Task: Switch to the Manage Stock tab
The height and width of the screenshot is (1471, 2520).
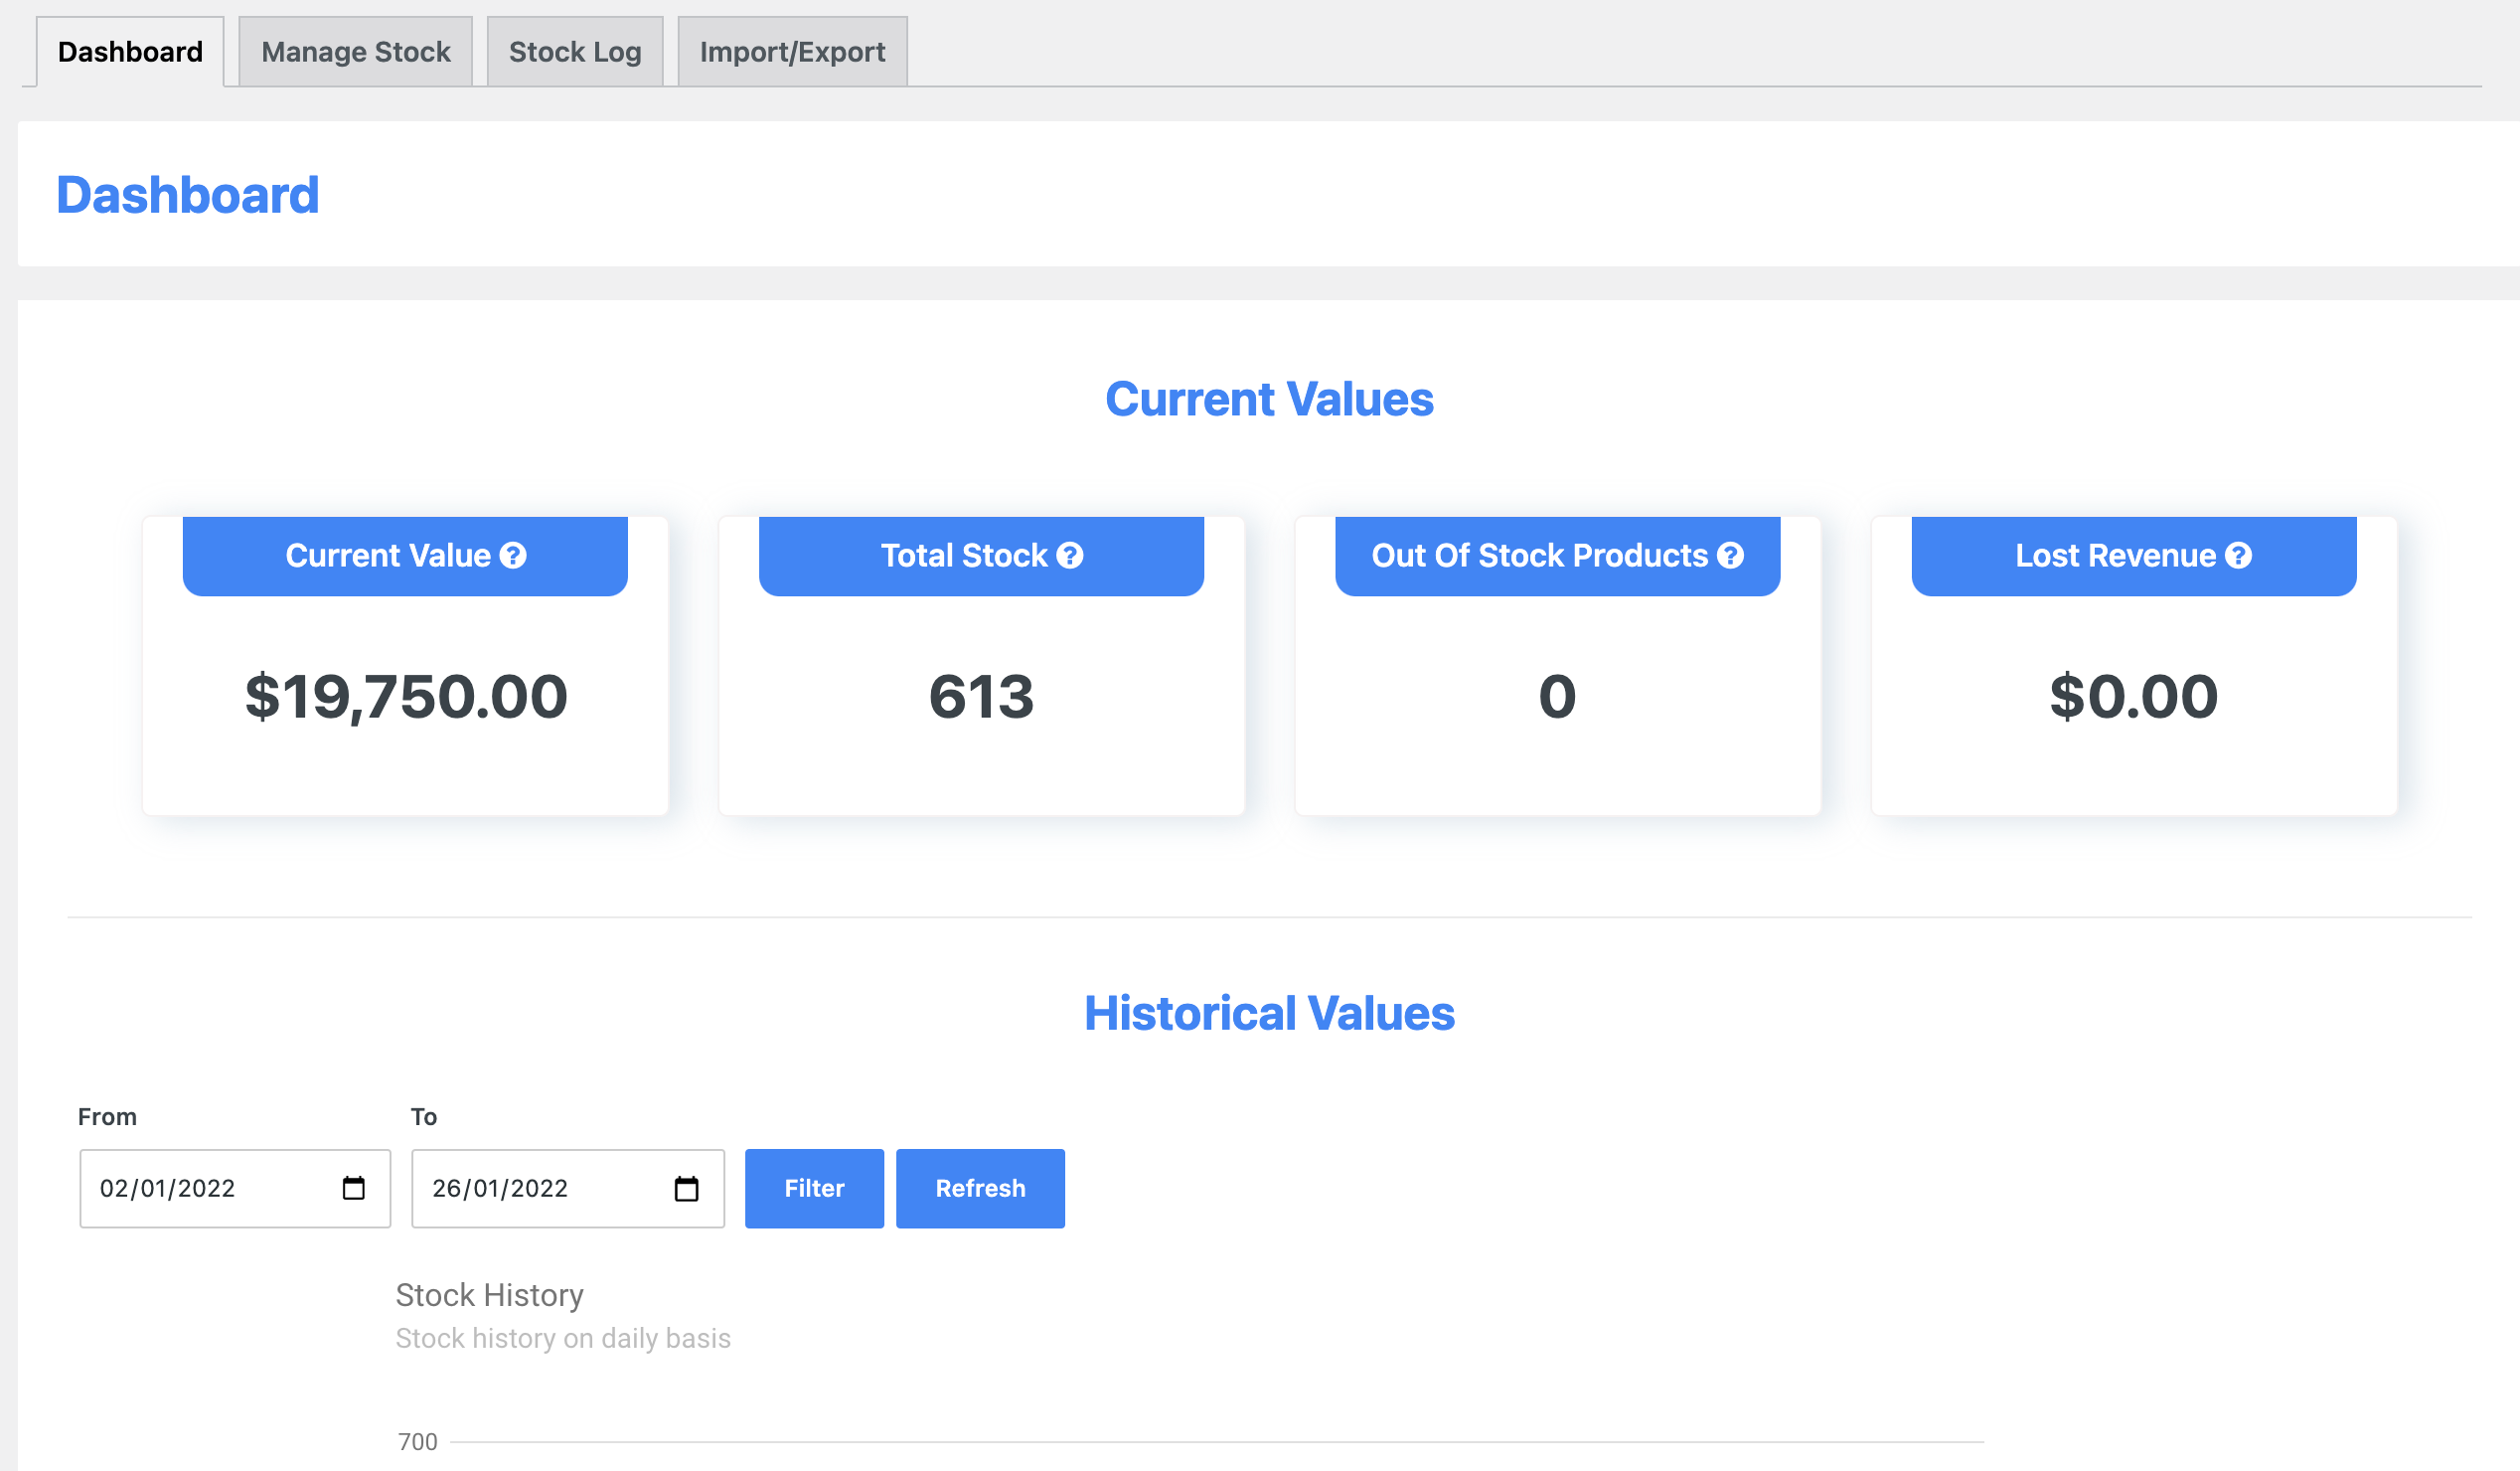Action: (355, 51)
